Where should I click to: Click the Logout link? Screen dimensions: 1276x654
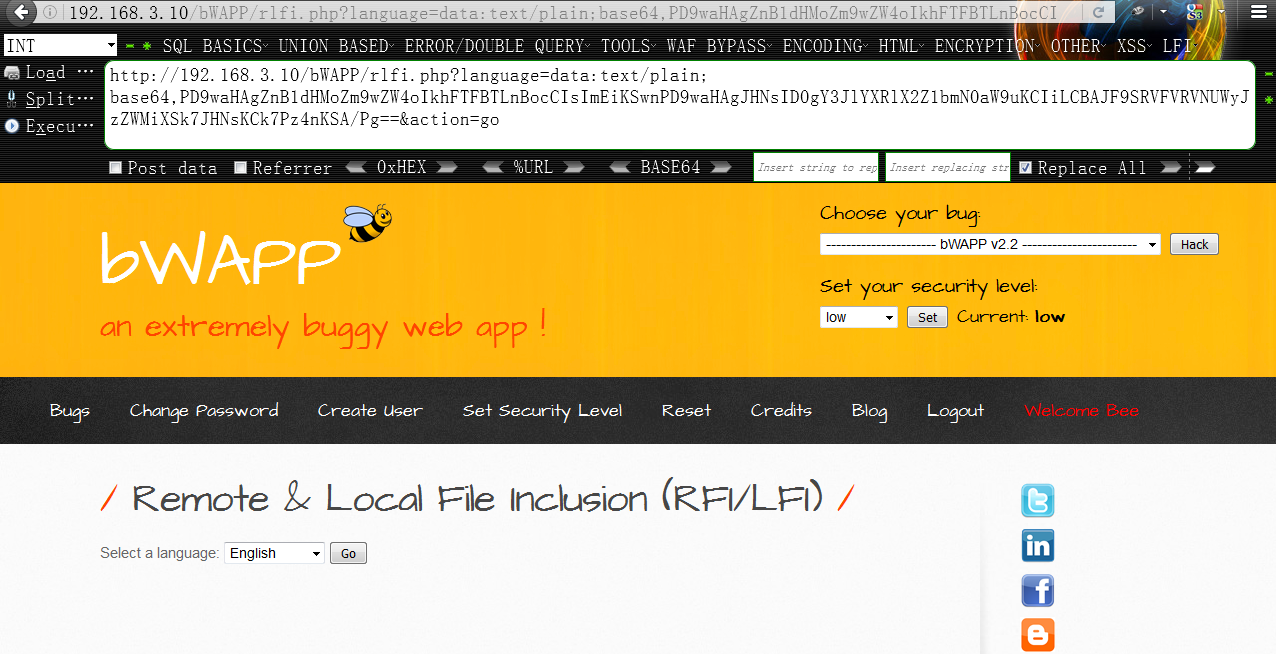tap(955, 411)
